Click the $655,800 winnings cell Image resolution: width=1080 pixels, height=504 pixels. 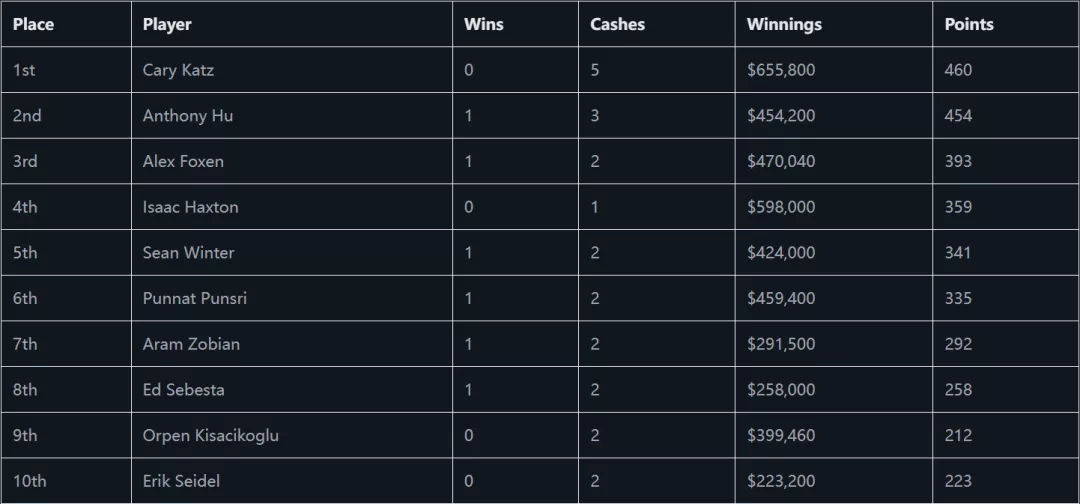pyautogui.click(x=781, y=70)
